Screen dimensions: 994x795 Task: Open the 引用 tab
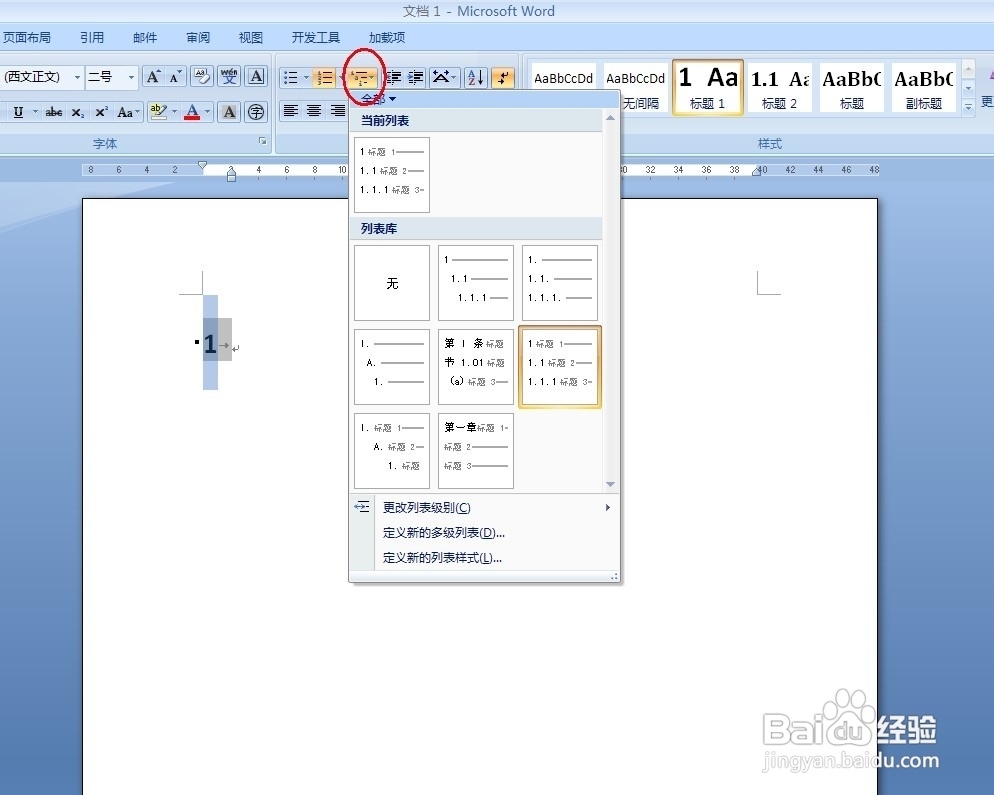tap(92, 37)
